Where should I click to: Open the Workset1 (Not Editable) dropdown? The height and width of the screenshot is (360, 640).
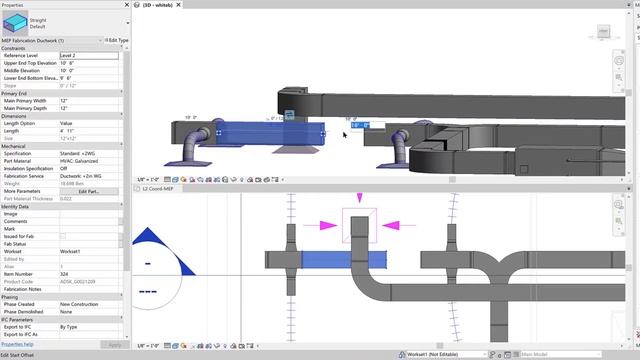point(484,355)
